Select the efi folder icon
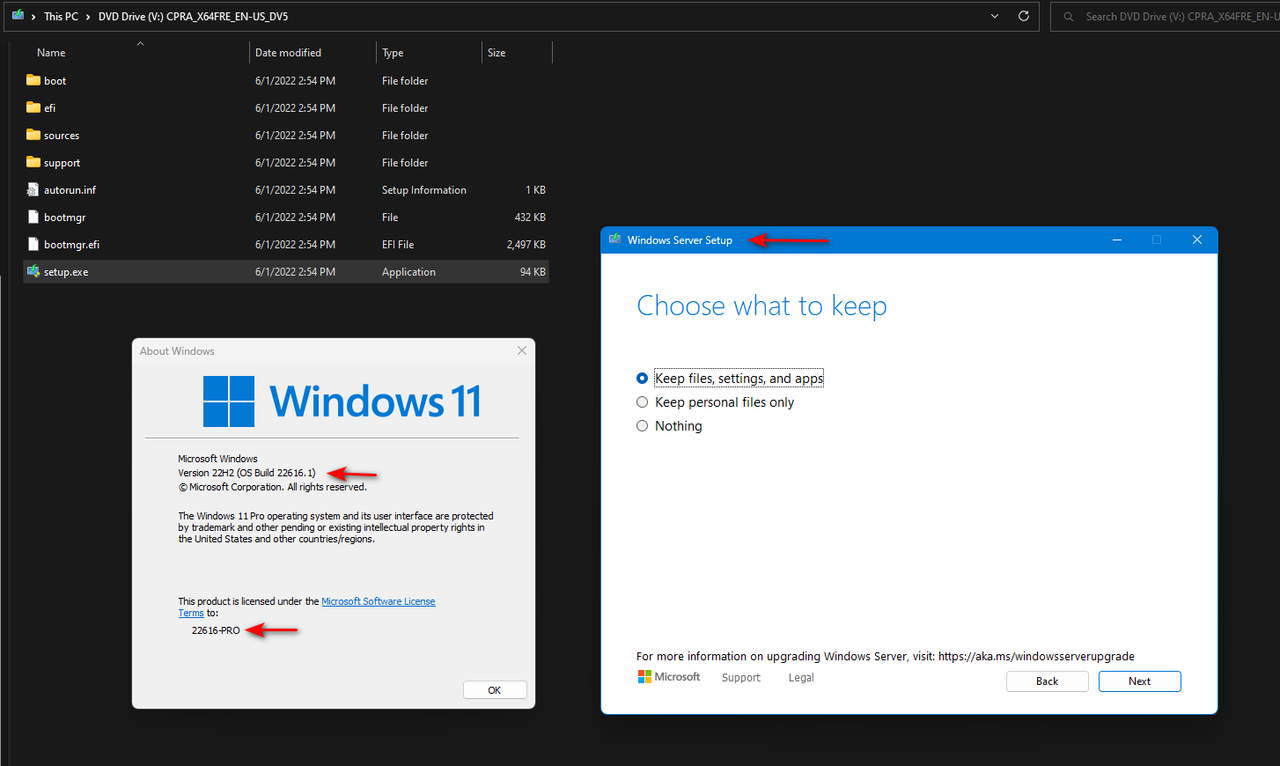The width and height of the screenshot is (1280, 766). coord(33,107)
